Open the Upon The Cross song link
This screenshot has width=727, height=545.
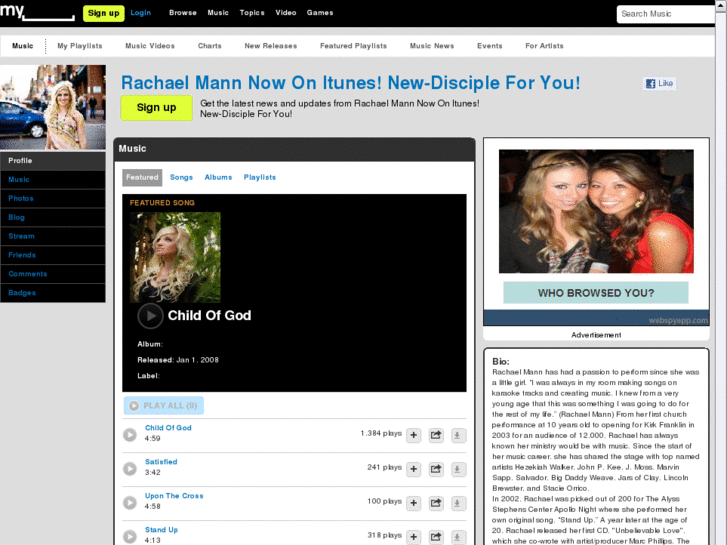[x=174, y=496]
